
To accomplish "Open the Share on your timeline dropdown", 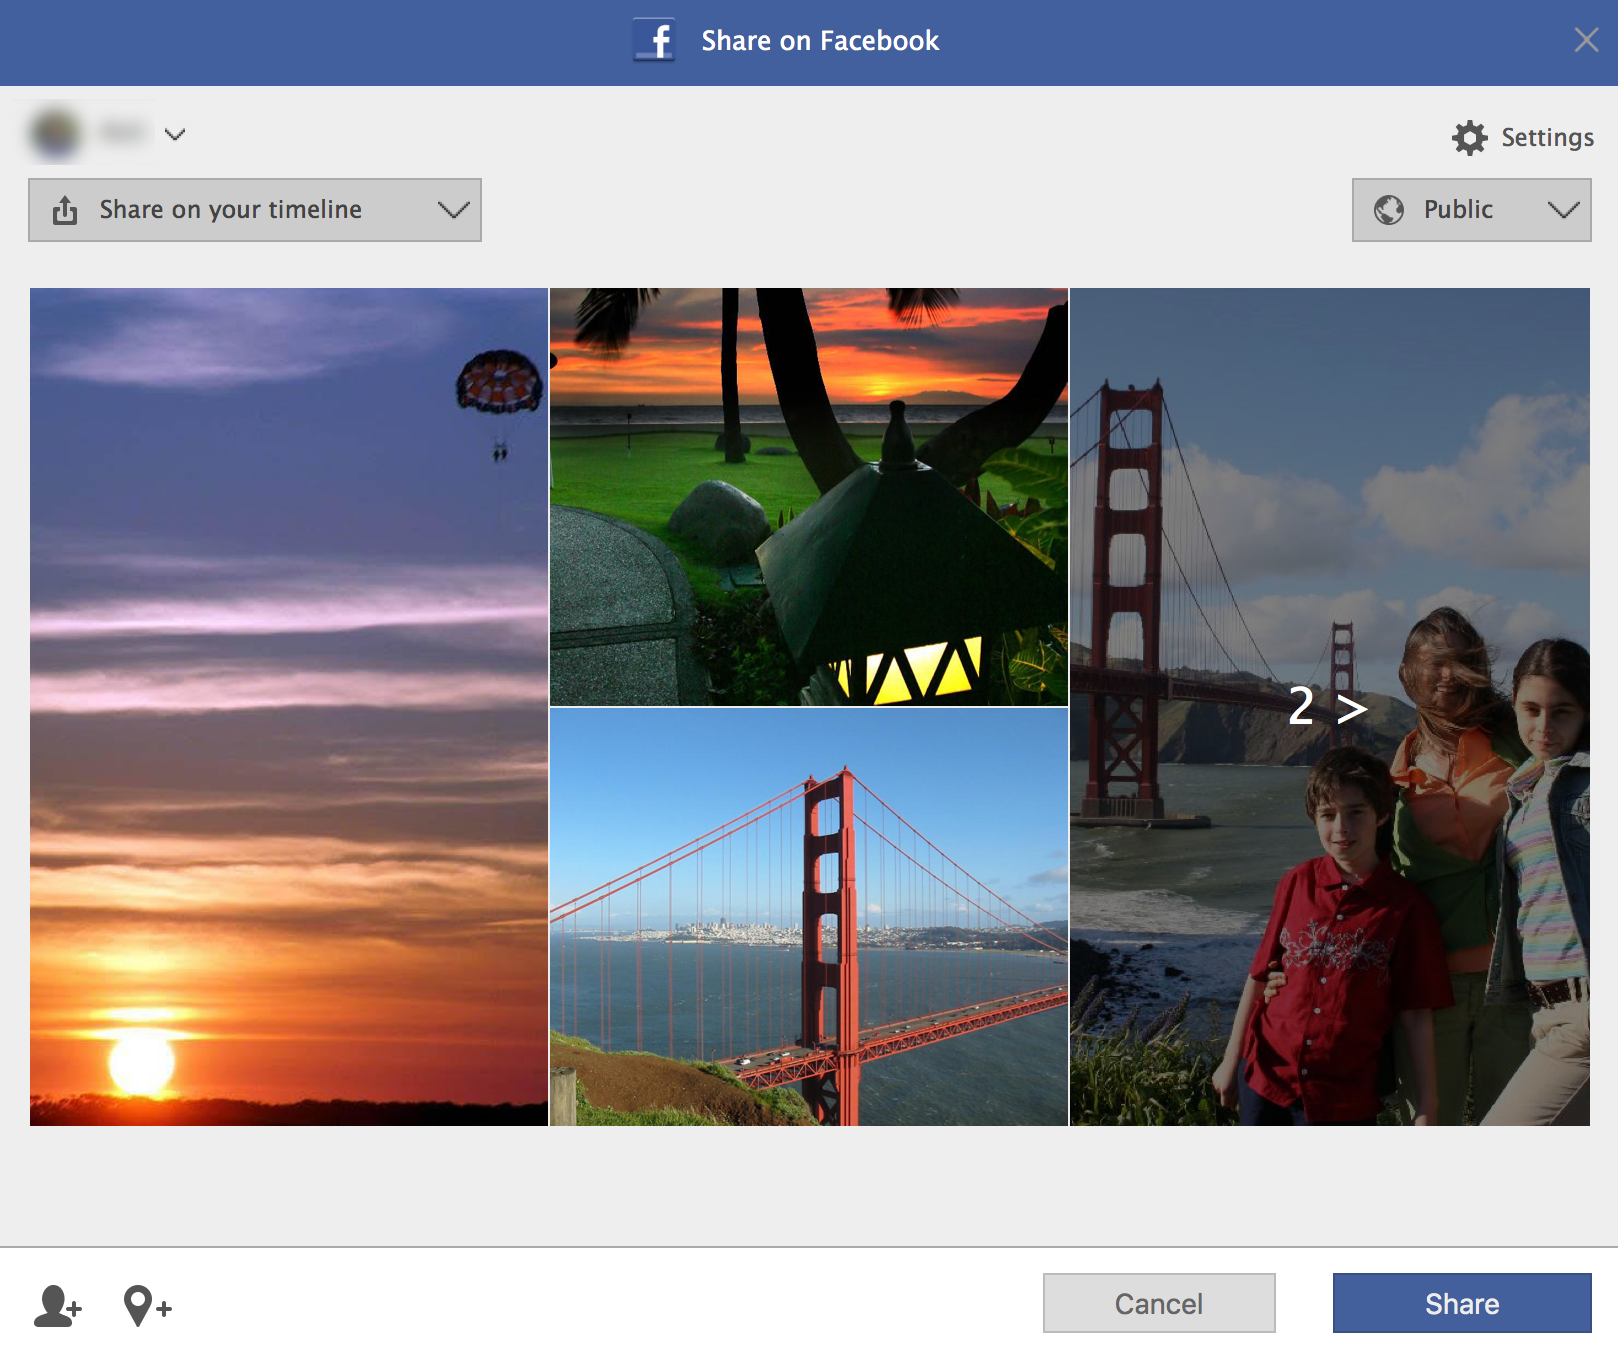I will point(452,209).
